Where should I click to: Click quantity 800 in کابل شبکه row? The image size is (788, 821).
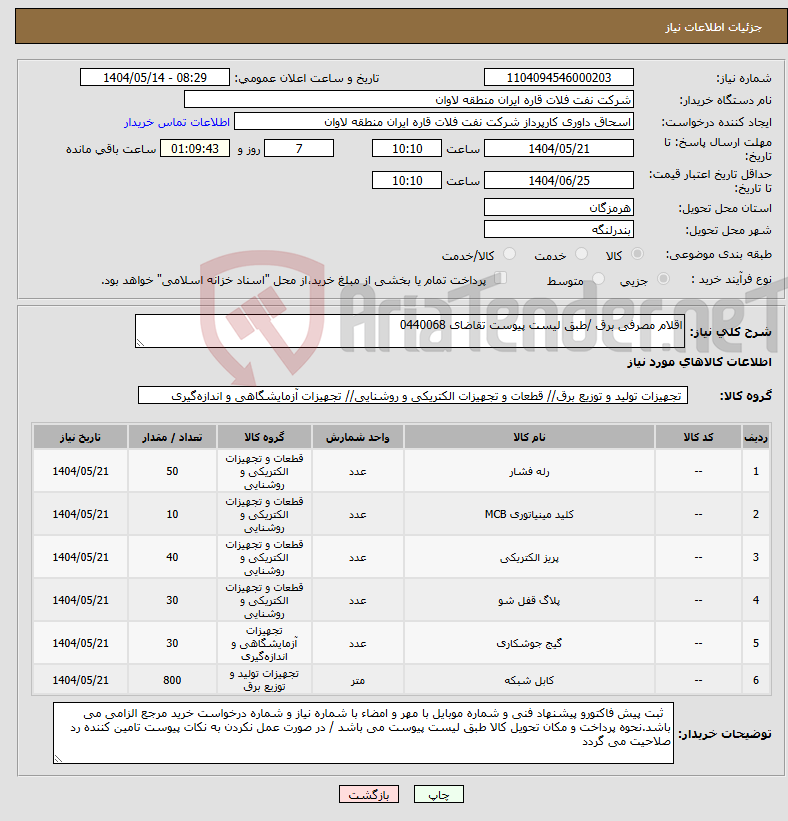(x=172, y=680)
